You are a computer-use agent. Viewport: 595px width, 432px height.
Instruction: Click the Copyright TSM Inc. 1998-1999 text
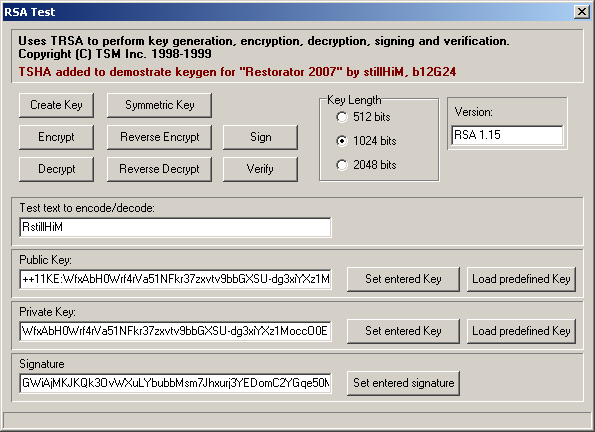click(x=115, y=54)
